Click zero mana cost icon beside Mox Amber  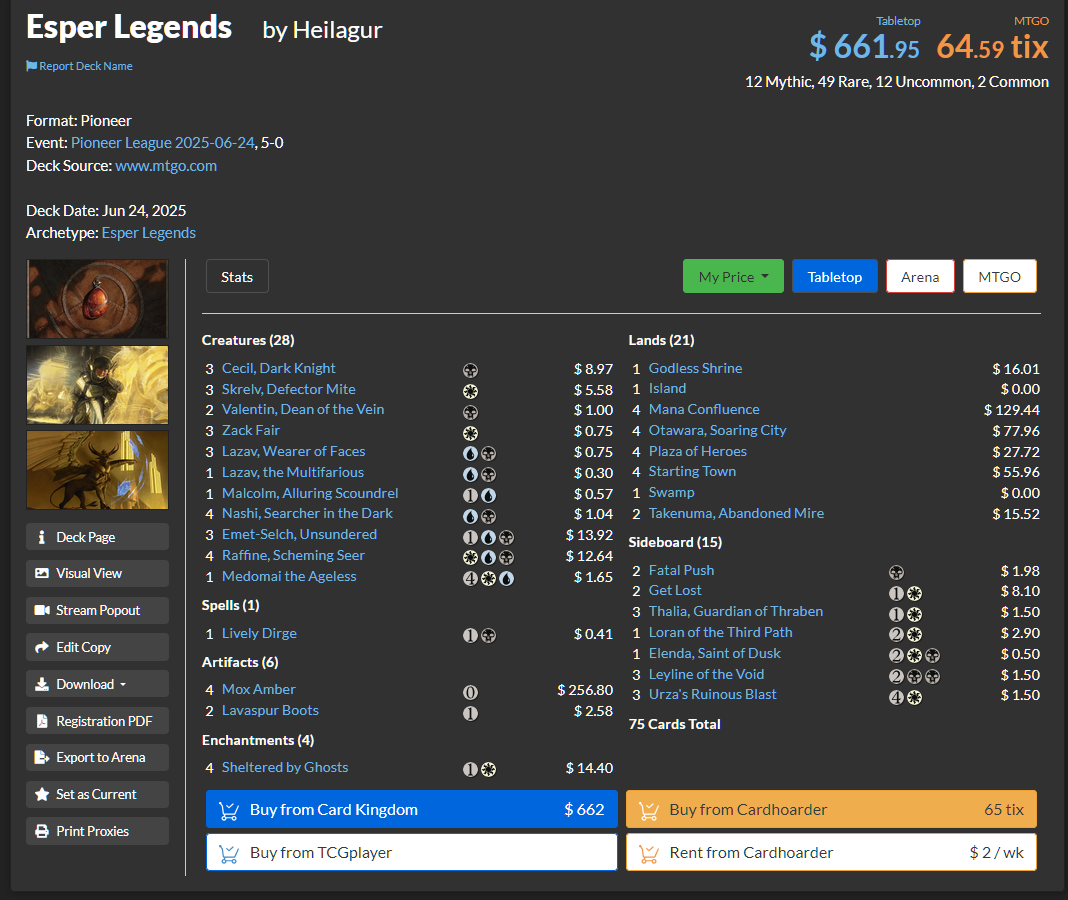click(x=470, y=693)
